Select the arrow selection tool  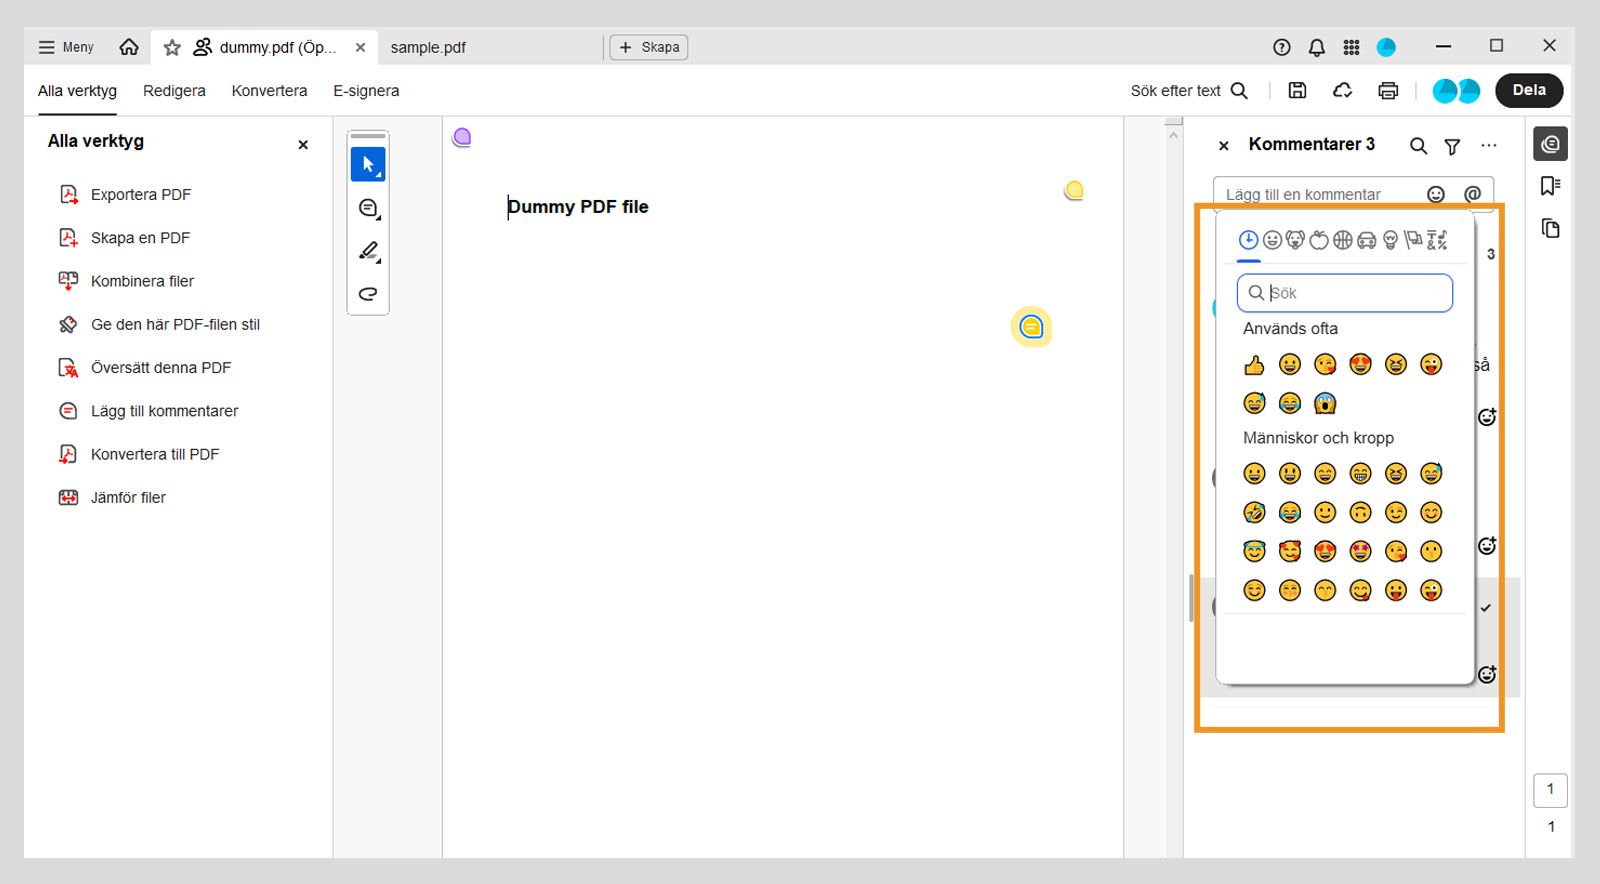coord(368,165)
